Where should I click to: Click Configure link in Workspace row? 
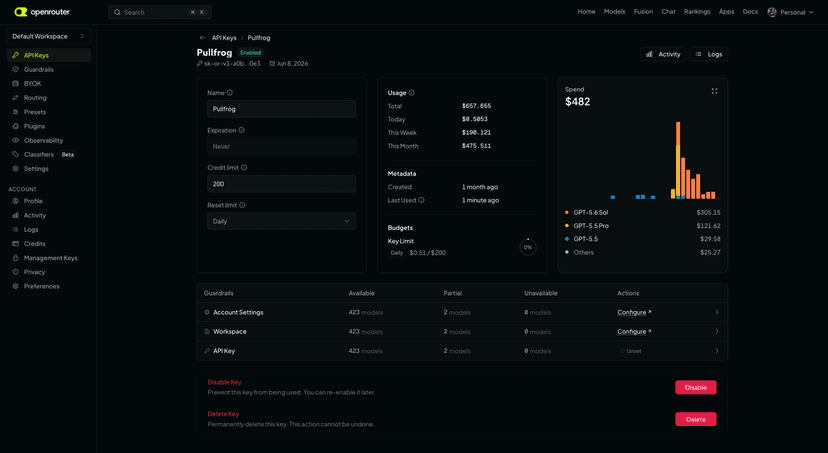coord(634,332)
